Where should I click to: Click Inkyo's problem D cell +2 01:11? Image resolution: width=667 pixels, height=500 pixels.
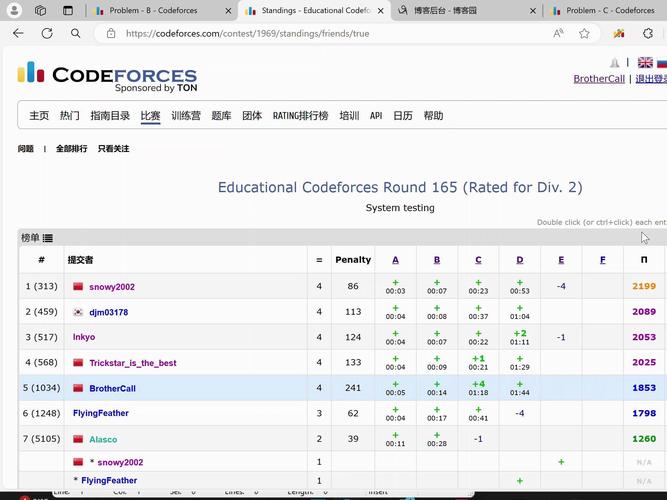pos(520,337)
